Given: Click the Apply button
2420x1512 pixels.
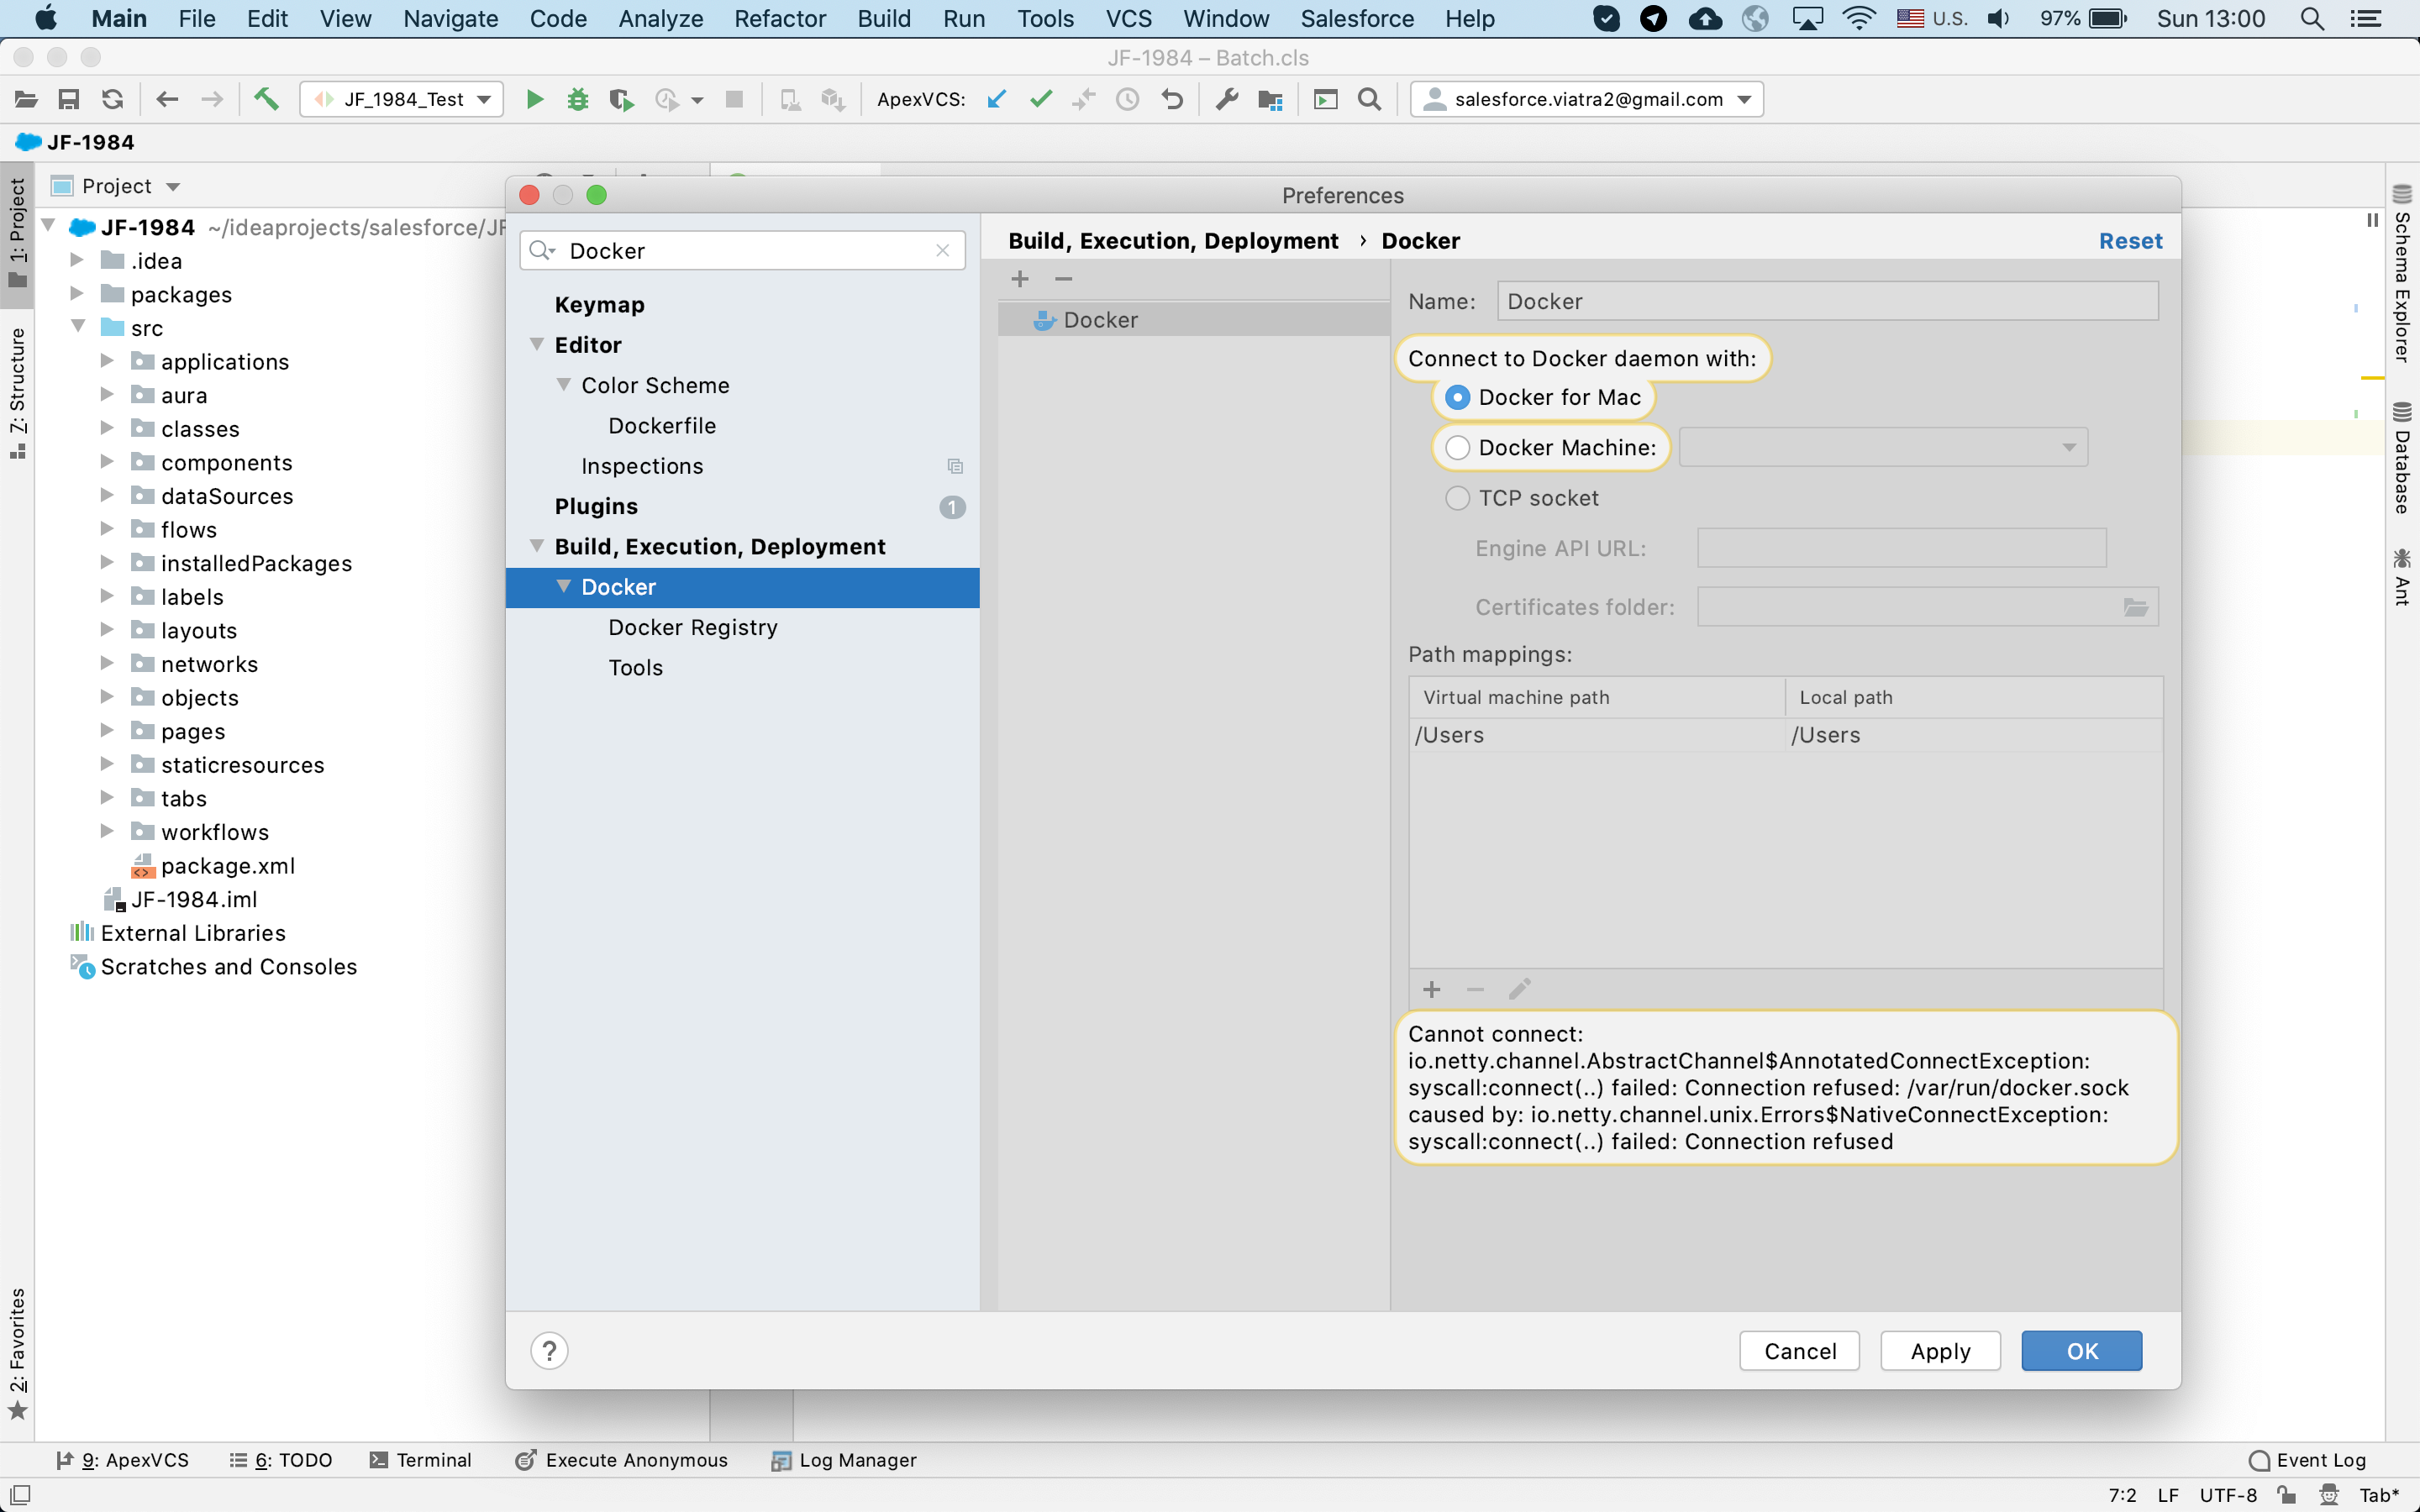Looking at the screenshot, I should (x=1939, y=1350).
